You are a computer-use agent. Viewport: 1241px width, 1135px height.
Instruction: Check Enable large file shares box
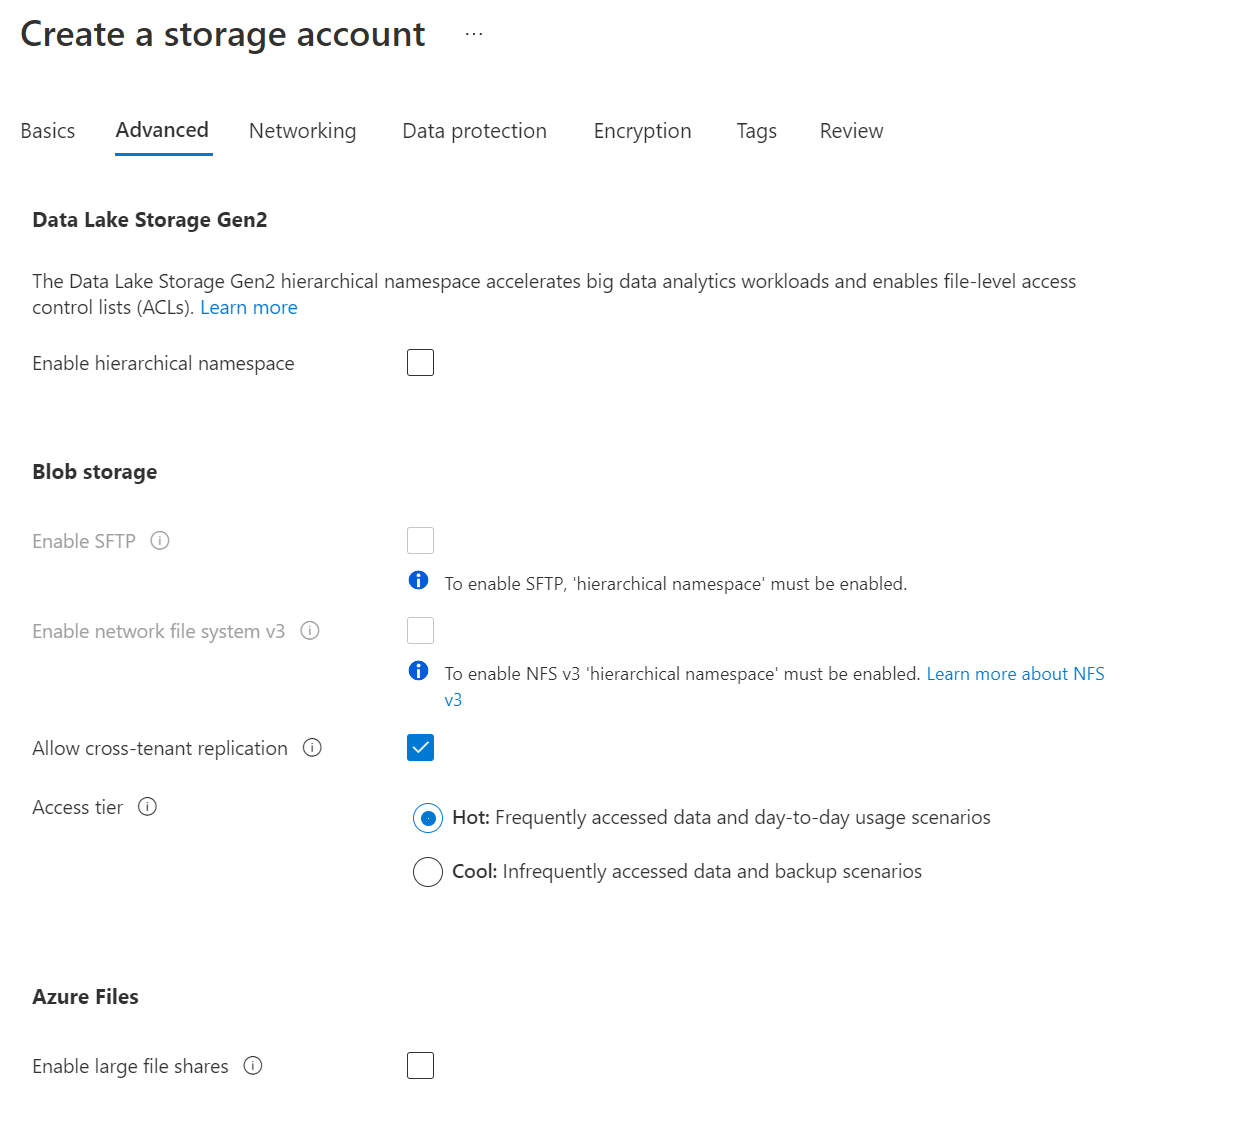(420, 1066)
